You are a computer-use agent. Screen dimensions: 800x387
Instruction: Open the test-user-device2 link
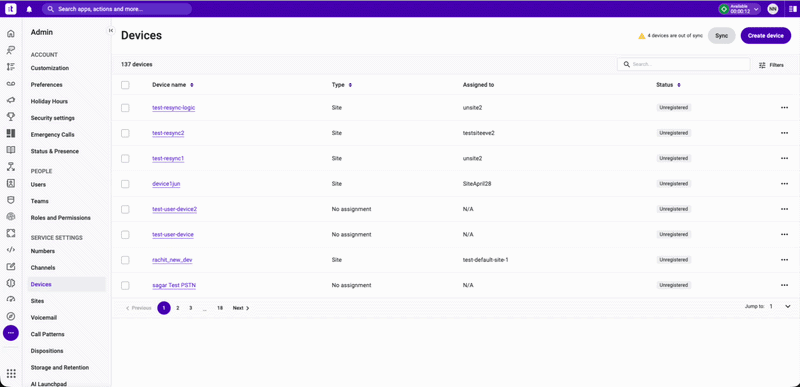174,209
